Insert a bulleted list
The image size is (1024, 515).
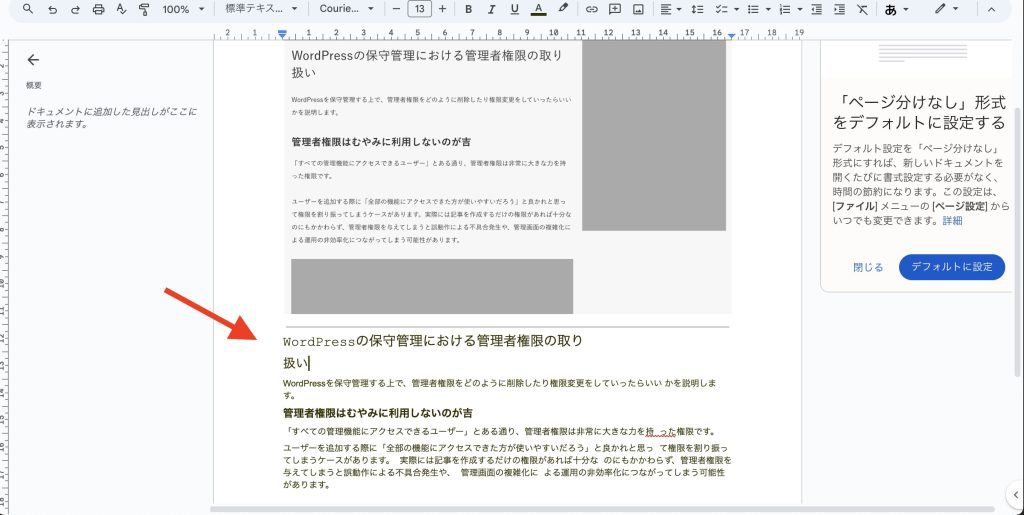click(x=753, y=9)
